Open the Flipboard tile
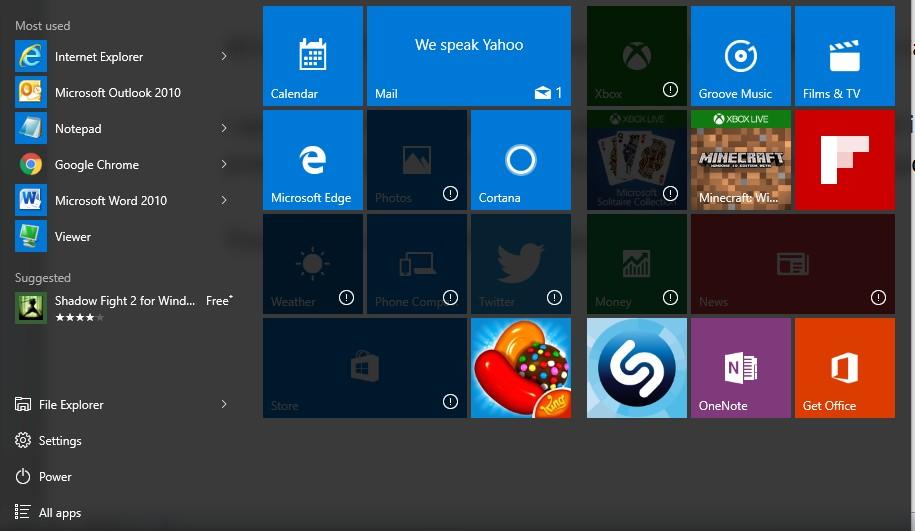 click(844, 160)
